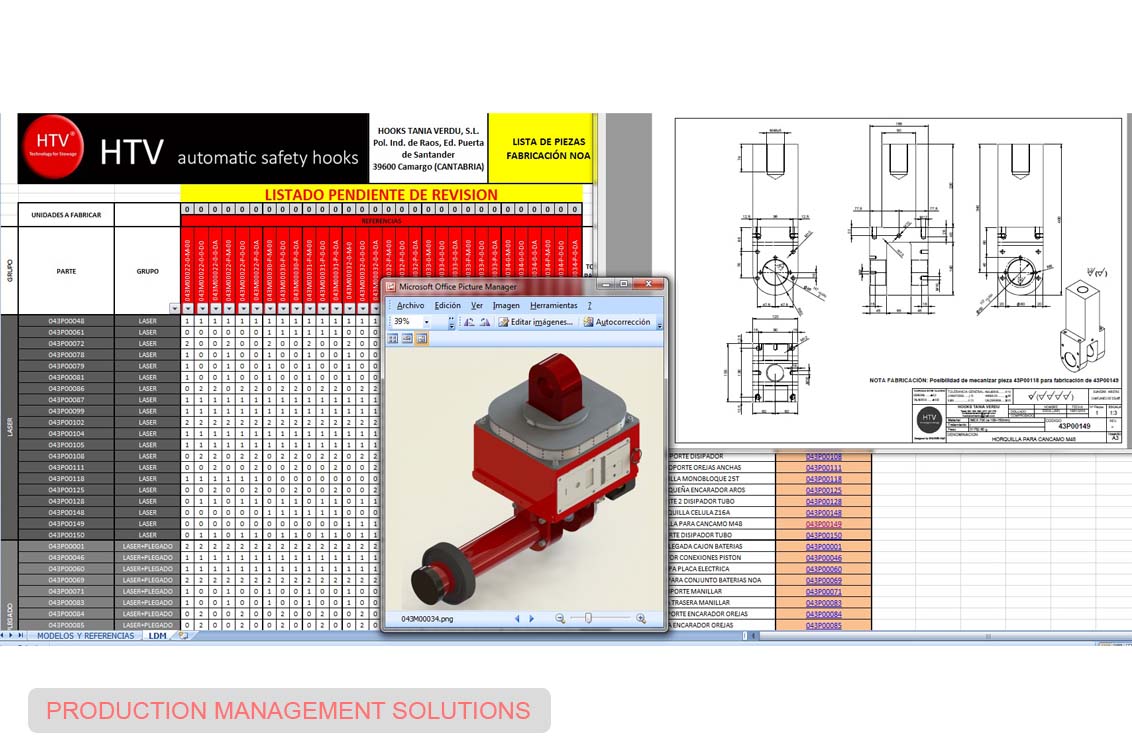
Task: Expand the GRUPO column filter dropdown
Action: 174,308
